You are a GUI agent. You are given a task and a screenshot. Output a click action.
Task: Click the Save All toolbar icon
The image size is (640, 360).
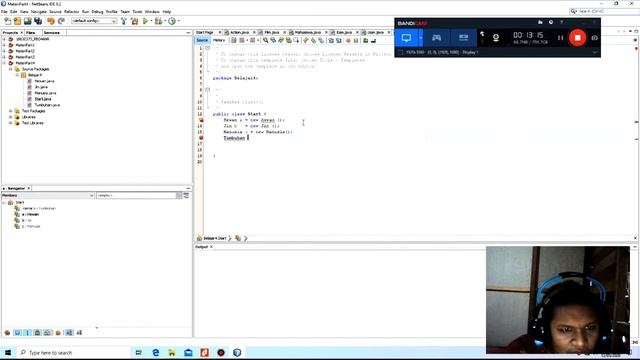pos(38,21)
